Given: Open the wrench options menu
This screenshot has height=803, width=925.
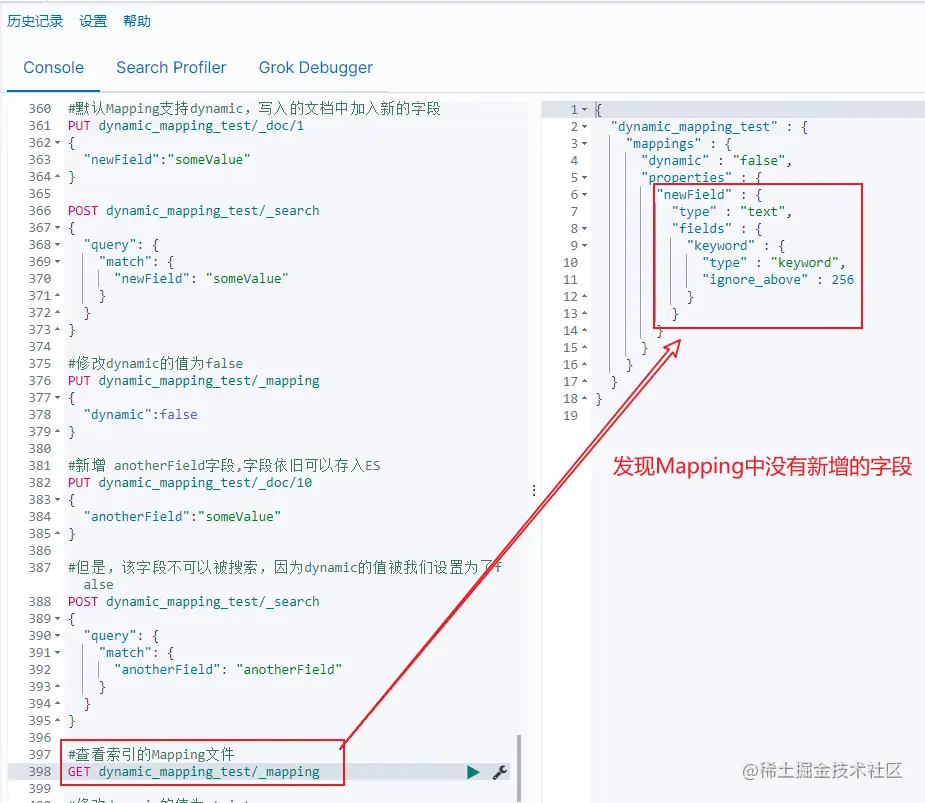Looking at the screenshot, I should pyautogui.click(x=500, y=772).
